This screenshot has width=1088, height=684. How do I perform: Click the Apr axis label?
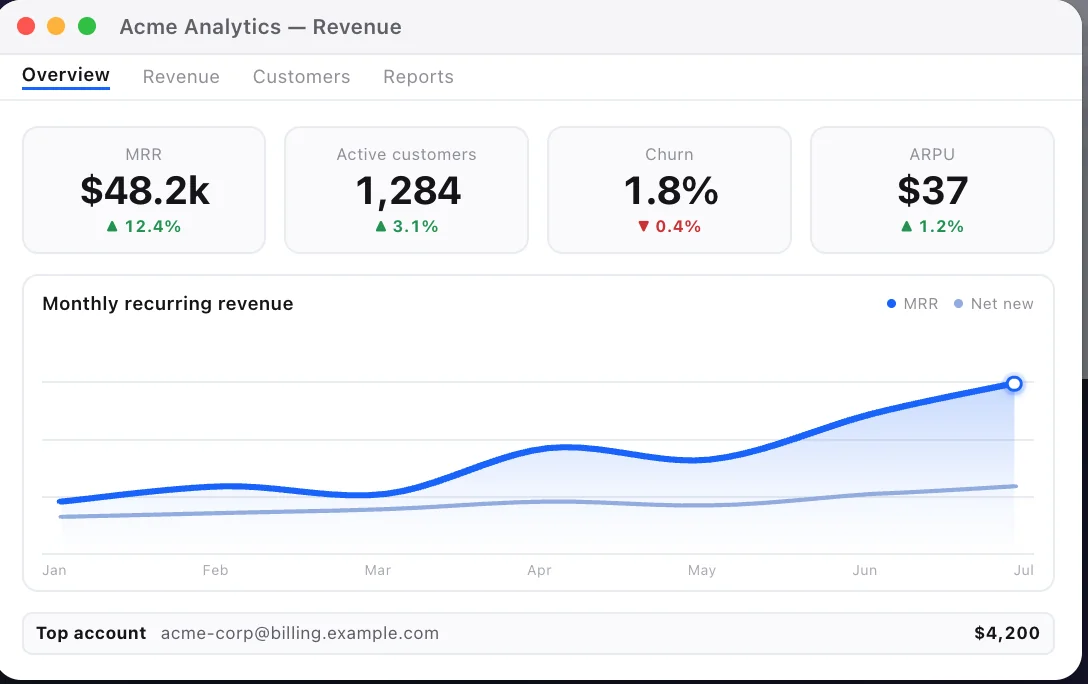coord(539,570)
